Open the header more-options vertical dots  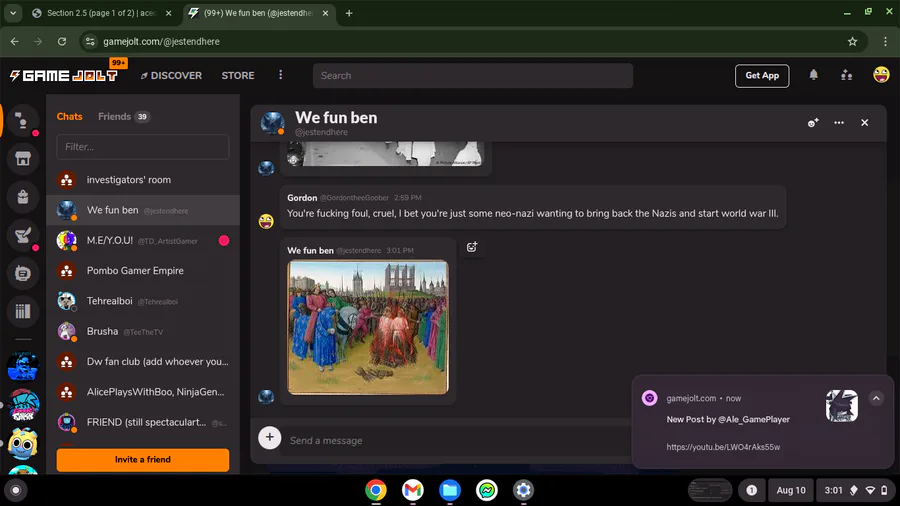281,75
